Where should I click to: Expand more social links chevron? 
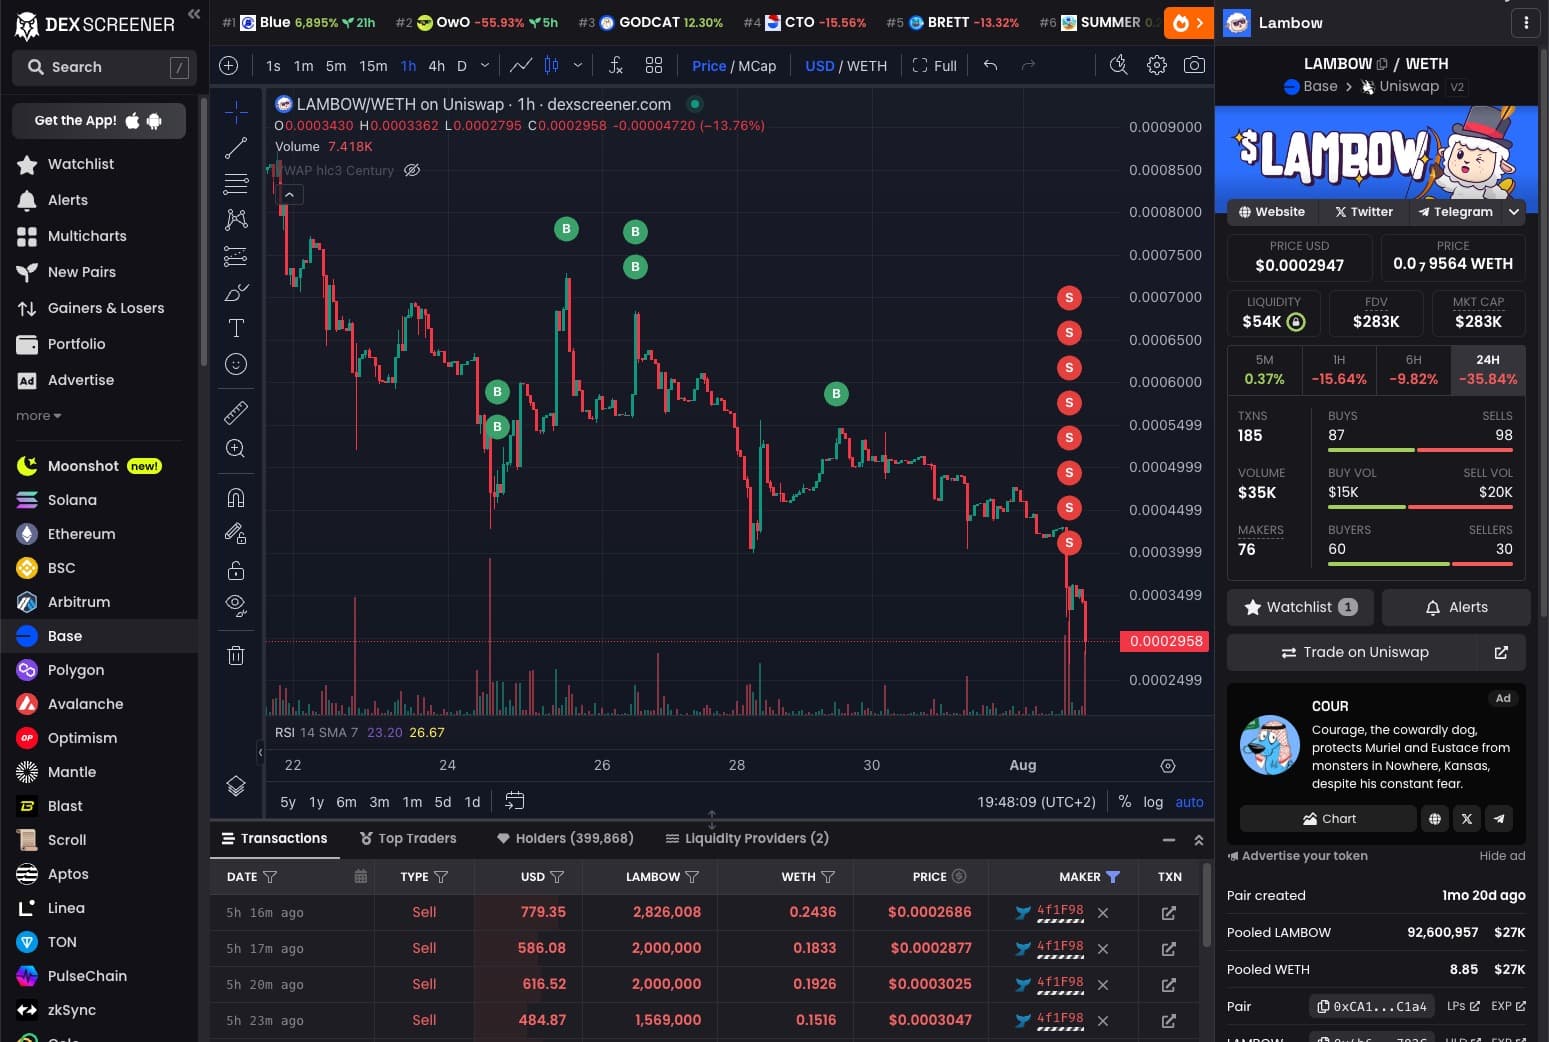(x=1514, y=212)
